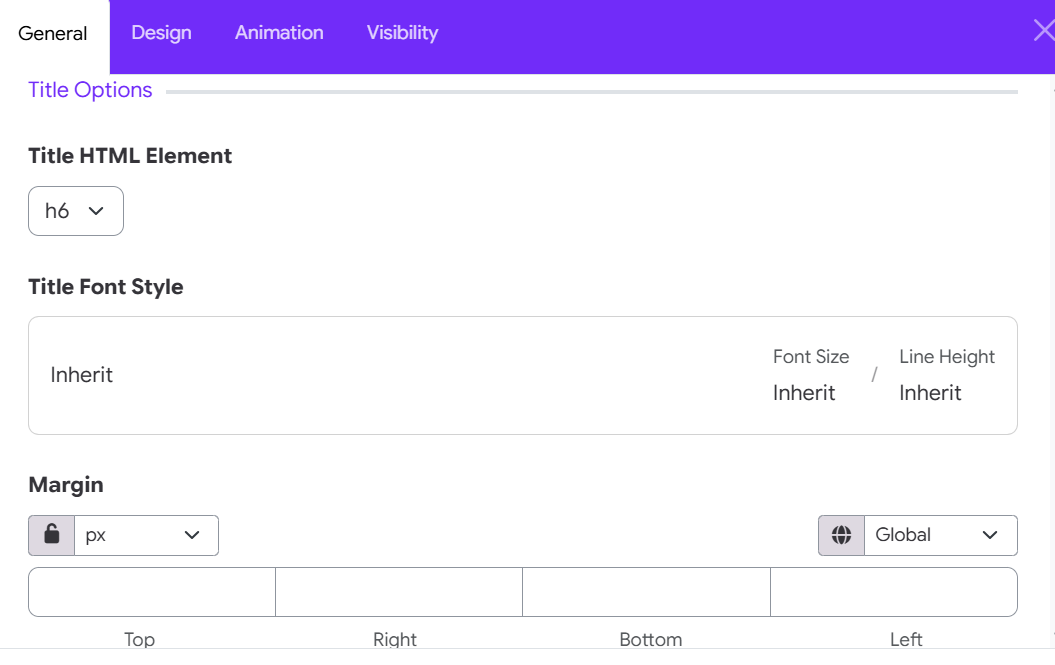
Task: Click the Right margin input field
Action: pyautogui.click(x=399, y=592)
